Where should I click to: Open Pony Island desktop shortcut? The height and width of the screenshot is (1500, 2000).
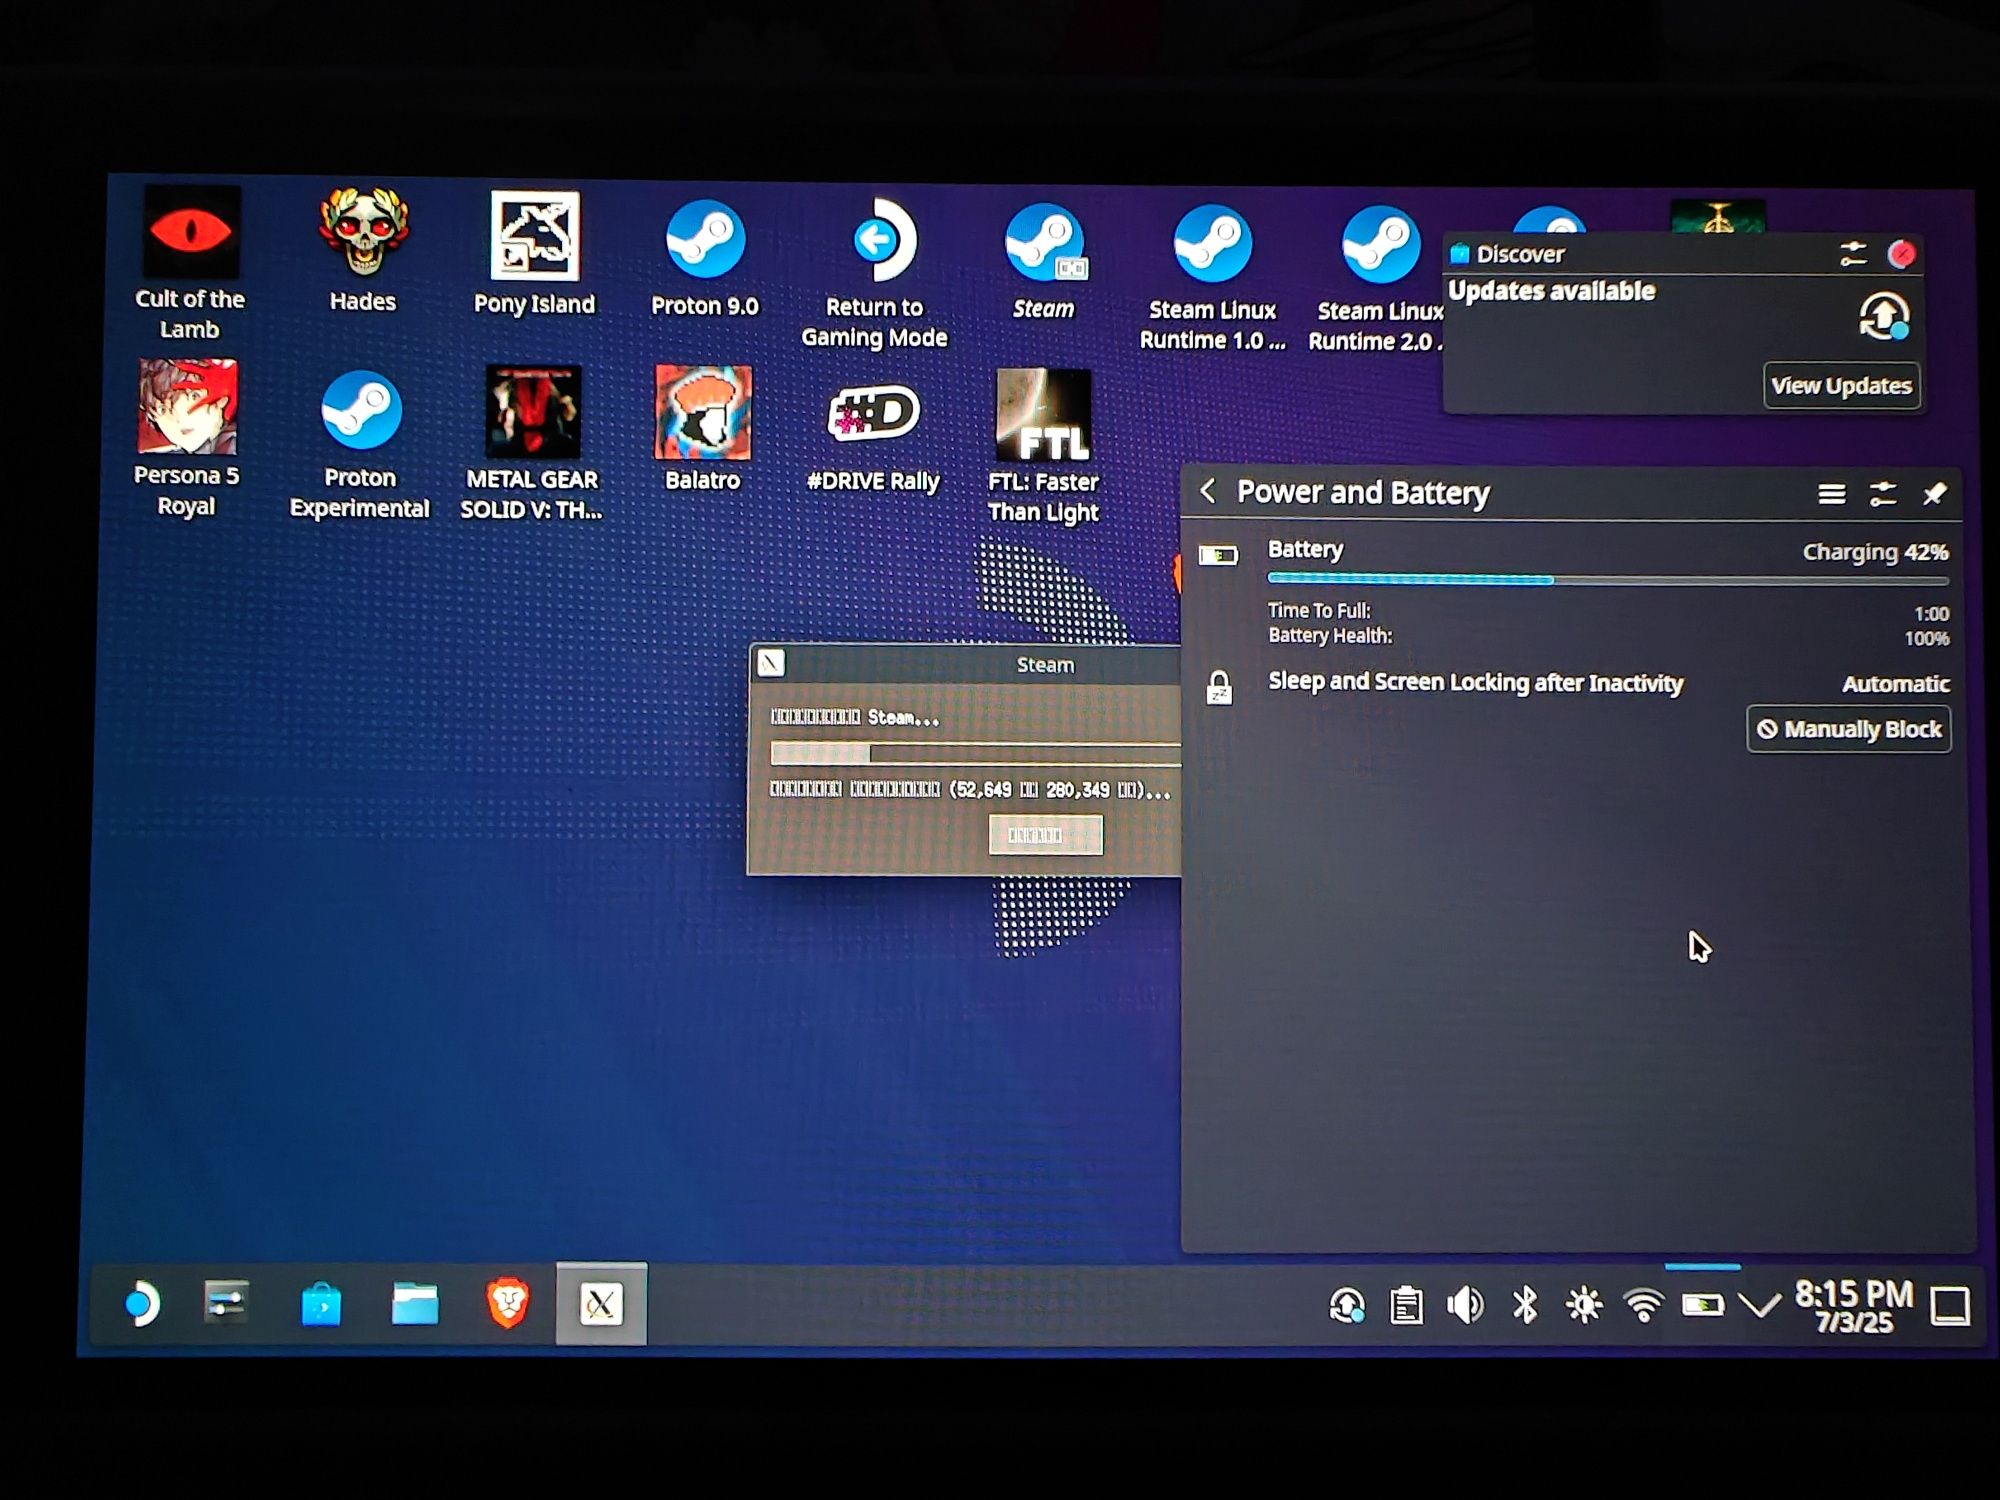[534, 252]
